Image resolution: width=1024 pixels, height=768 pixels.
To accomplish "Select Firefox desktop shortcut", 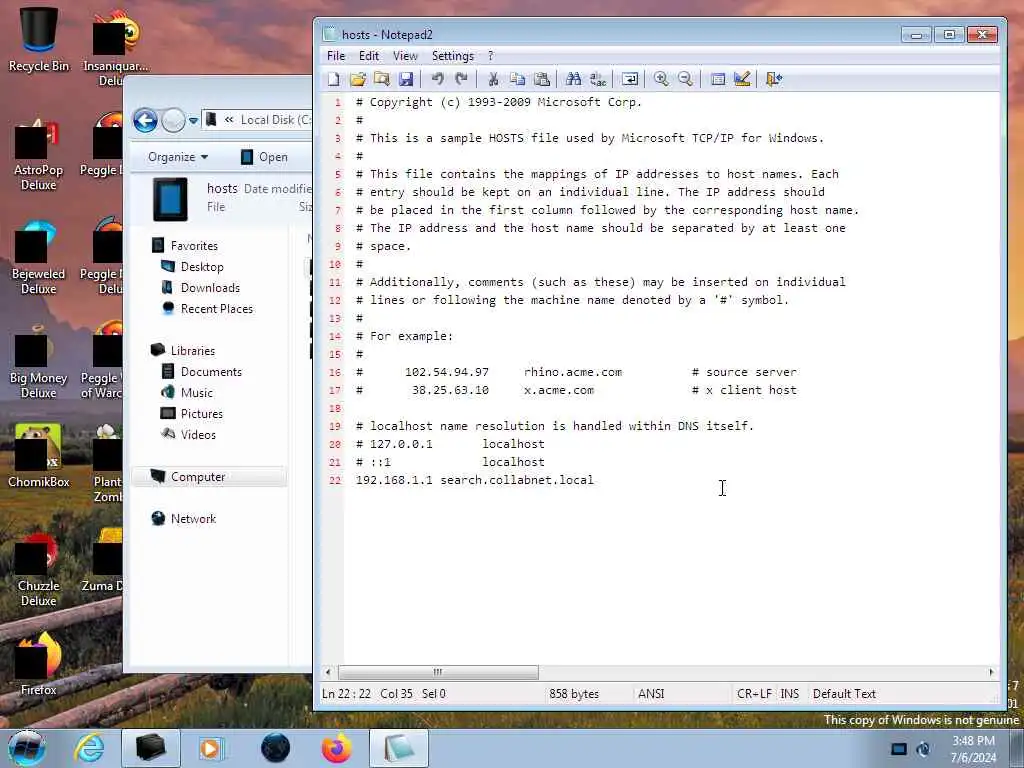I will 39,663.
